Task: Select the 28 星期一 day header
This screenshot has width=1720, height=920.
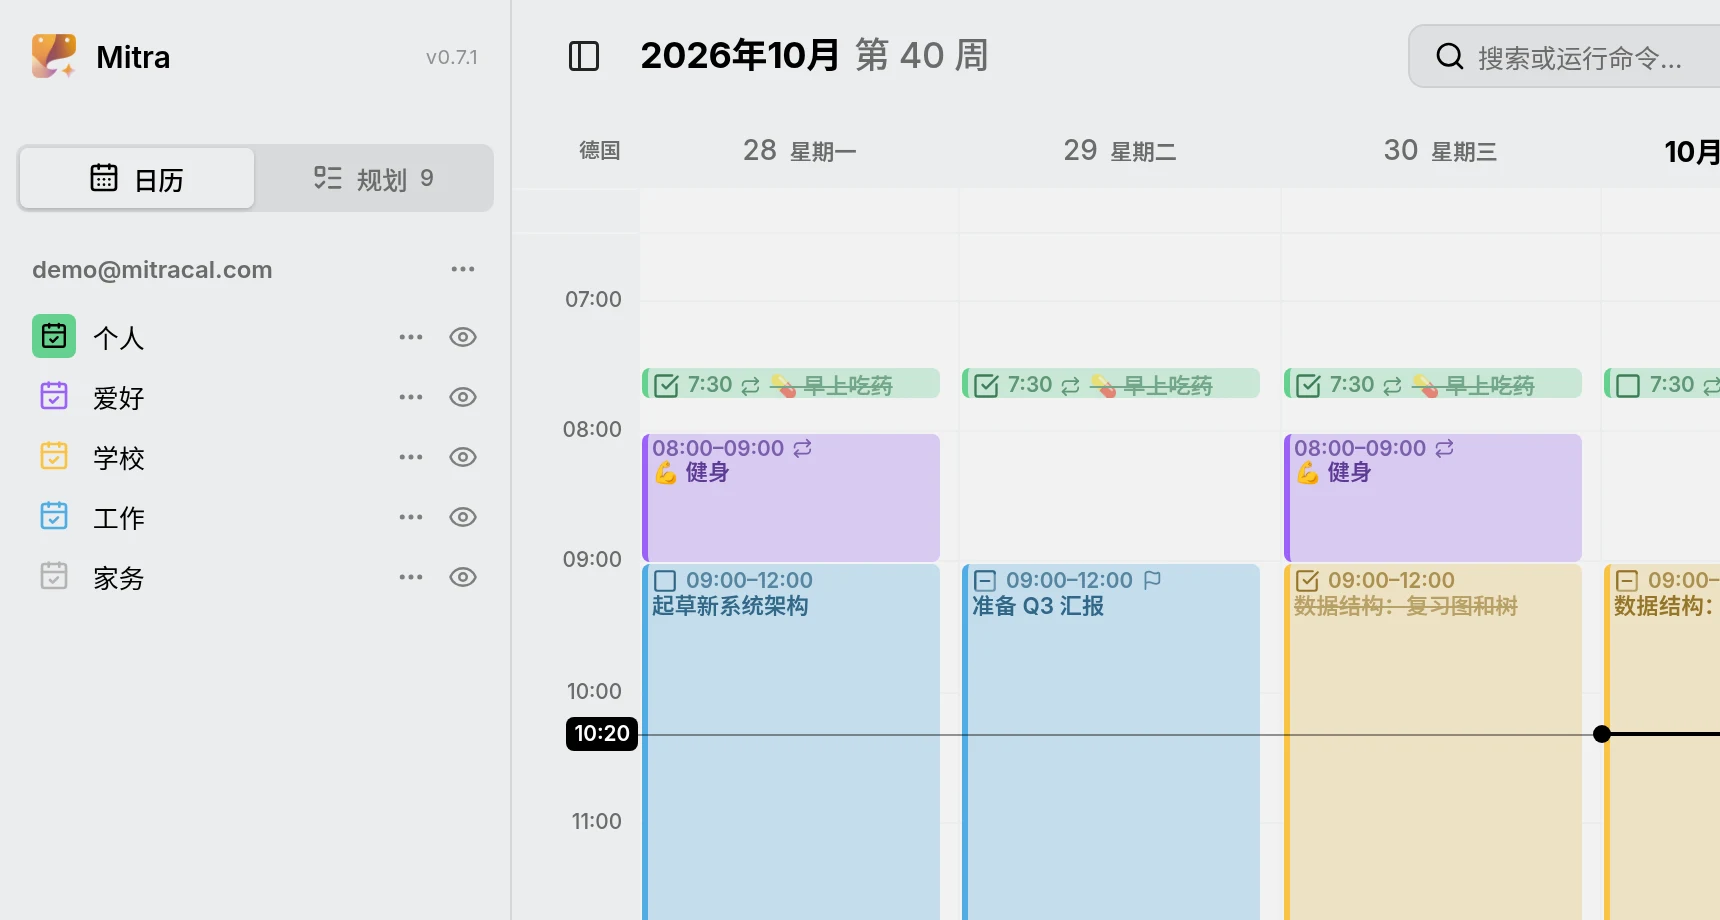Action: point(799,151)
